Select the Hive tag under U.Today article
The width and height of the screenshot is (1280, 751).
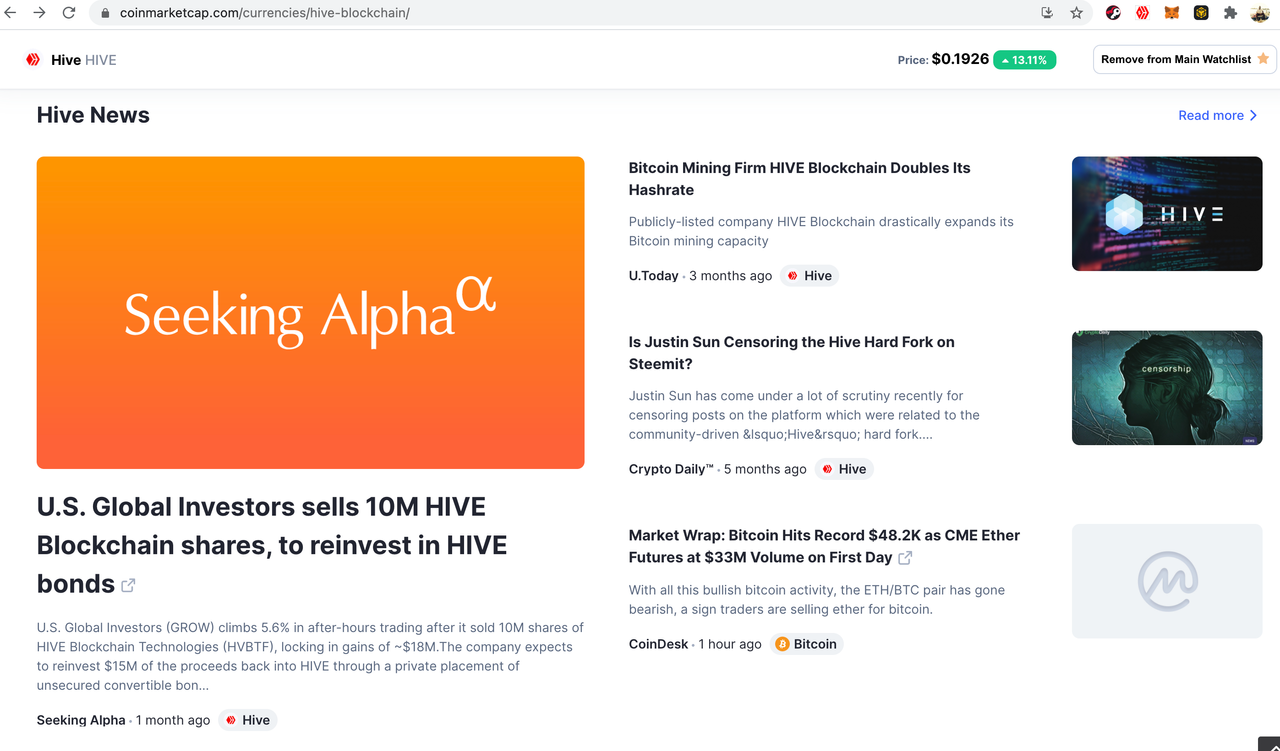(809, 276)
